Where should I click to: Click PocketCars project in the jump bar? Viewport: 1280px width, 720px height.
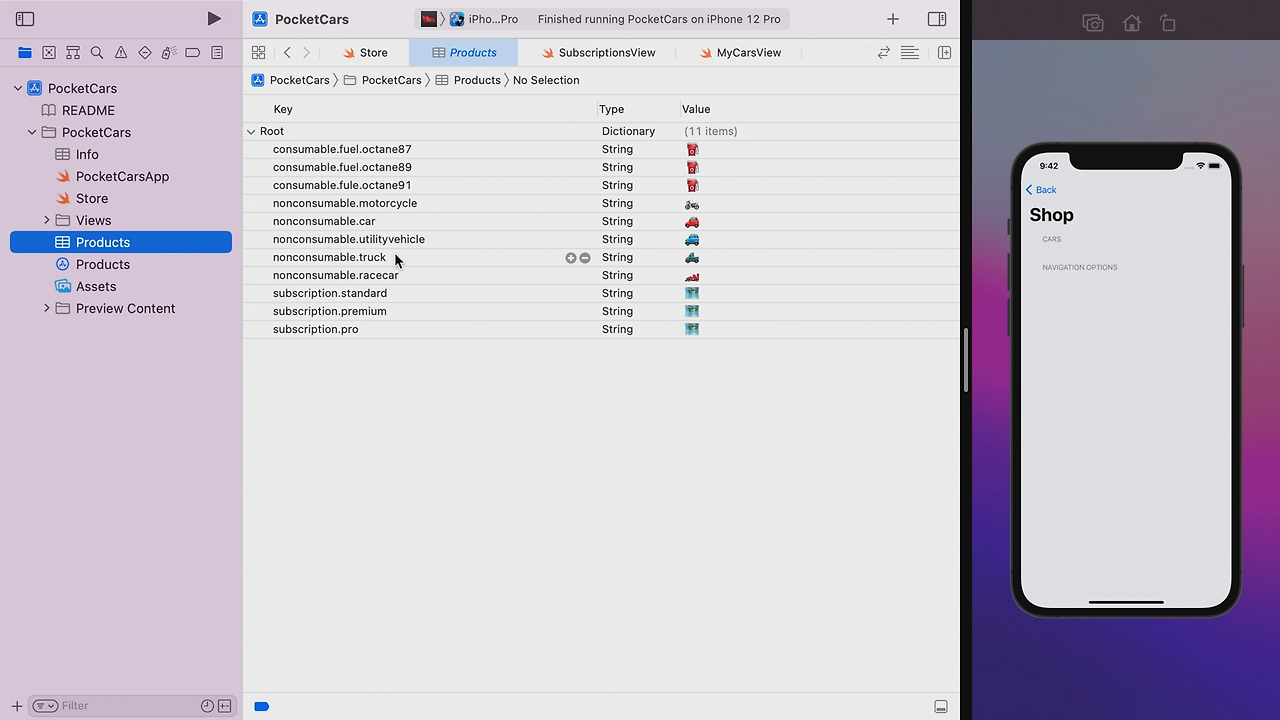coord(291,80)
